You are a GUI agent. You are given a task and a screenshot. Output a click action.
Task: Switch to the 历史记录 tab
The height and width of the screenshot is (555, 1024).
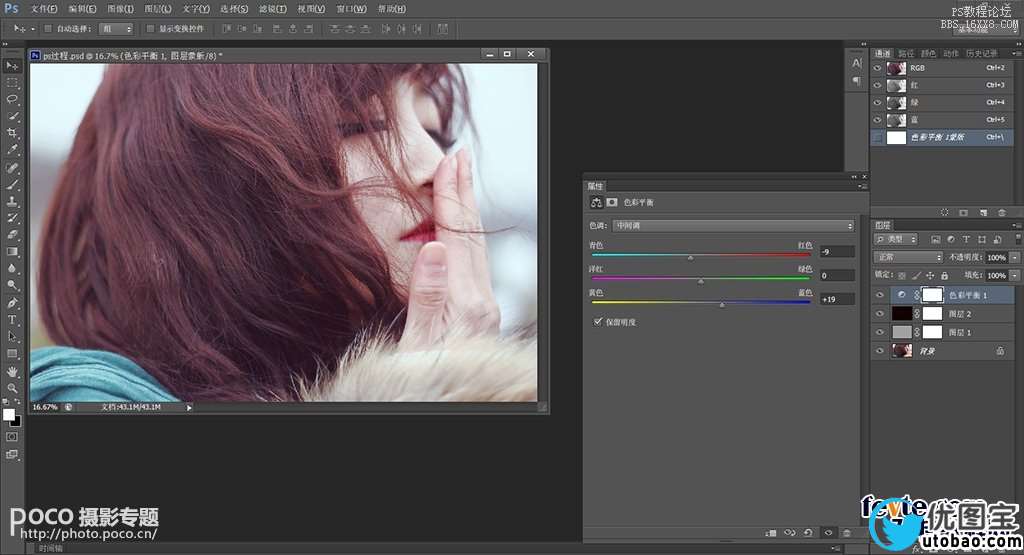coord(982,54)
